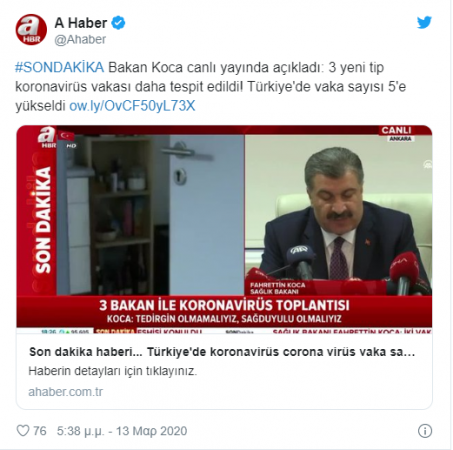Open the tweet info circle icon
Screen dimensions: 453x450
pos(425,431)
